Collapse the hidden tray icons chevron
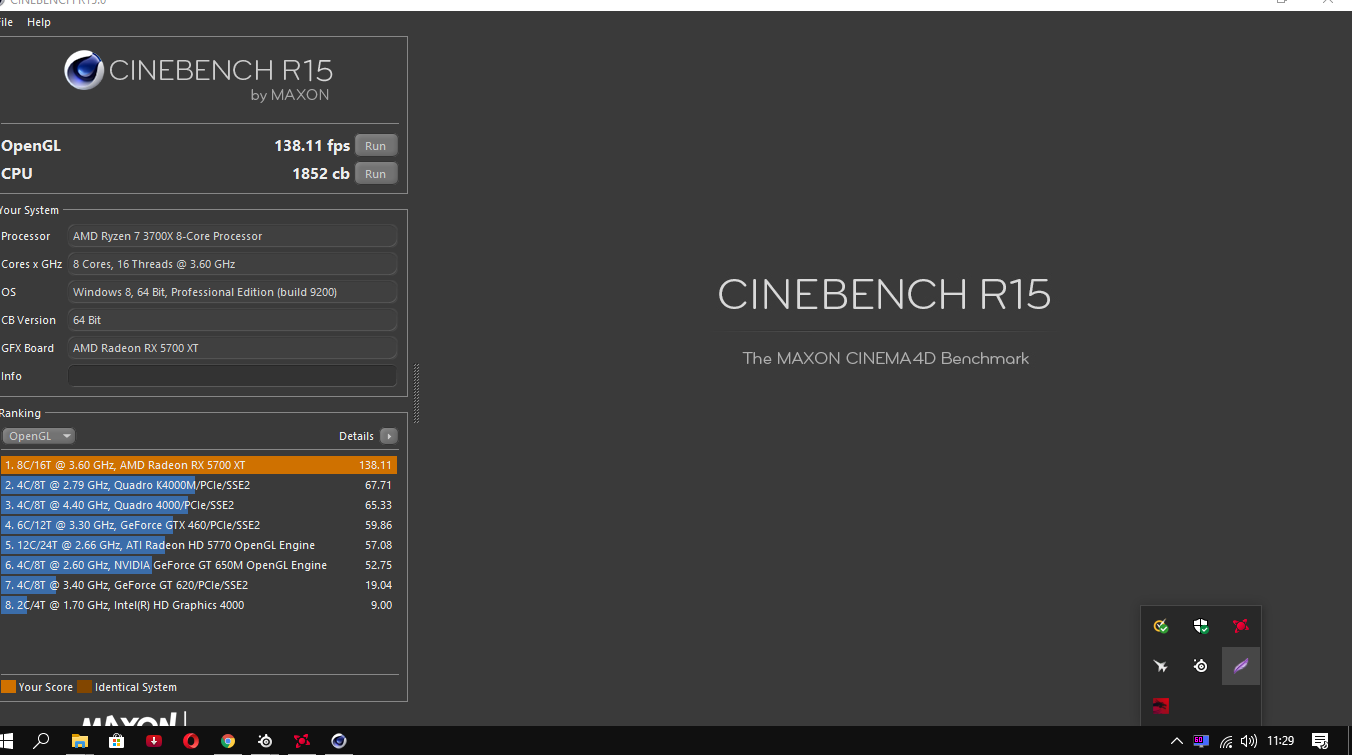 click(x=1177, y=741)
